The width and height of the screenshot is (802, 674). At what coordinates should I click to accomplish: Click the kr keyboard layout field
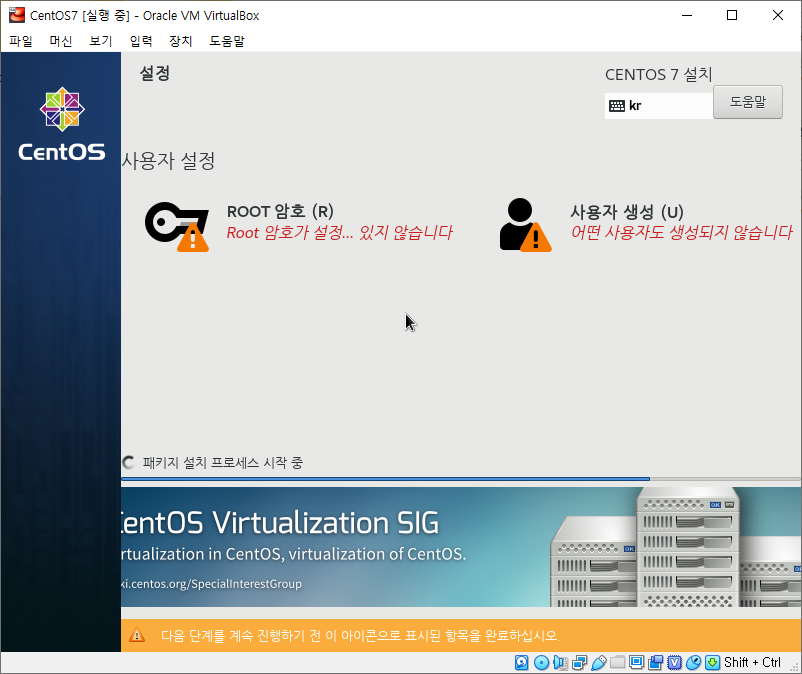click(659, 106)
